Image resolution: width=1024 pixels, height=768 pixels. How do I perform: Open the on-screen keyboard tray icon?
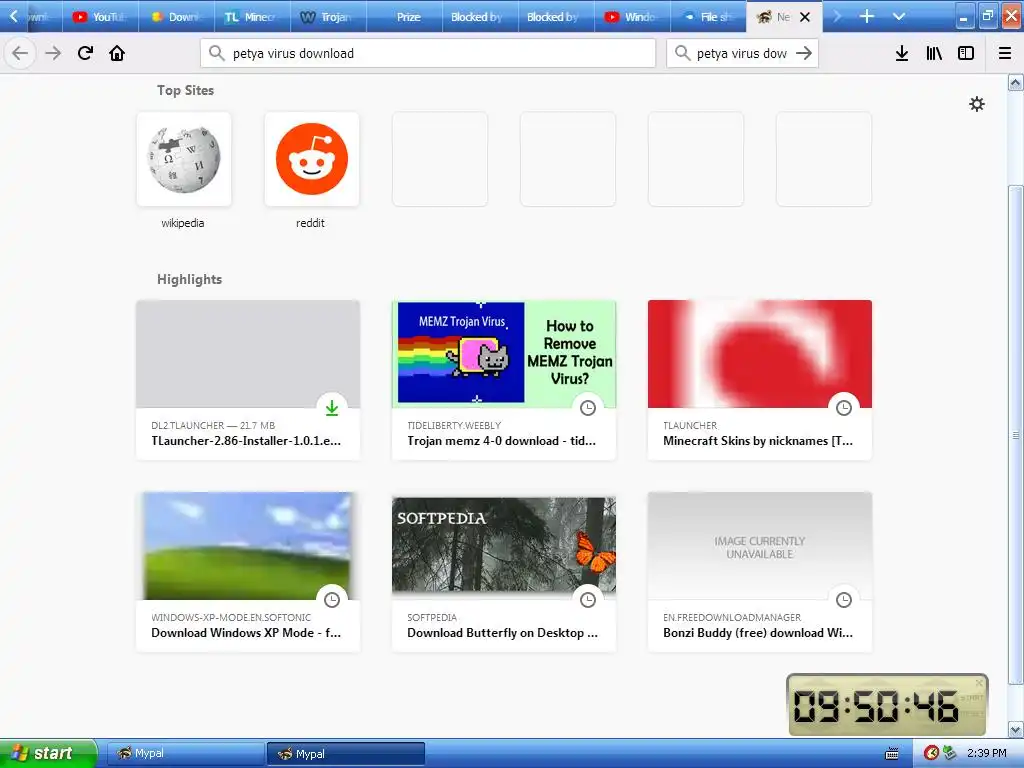coord(892,754)
